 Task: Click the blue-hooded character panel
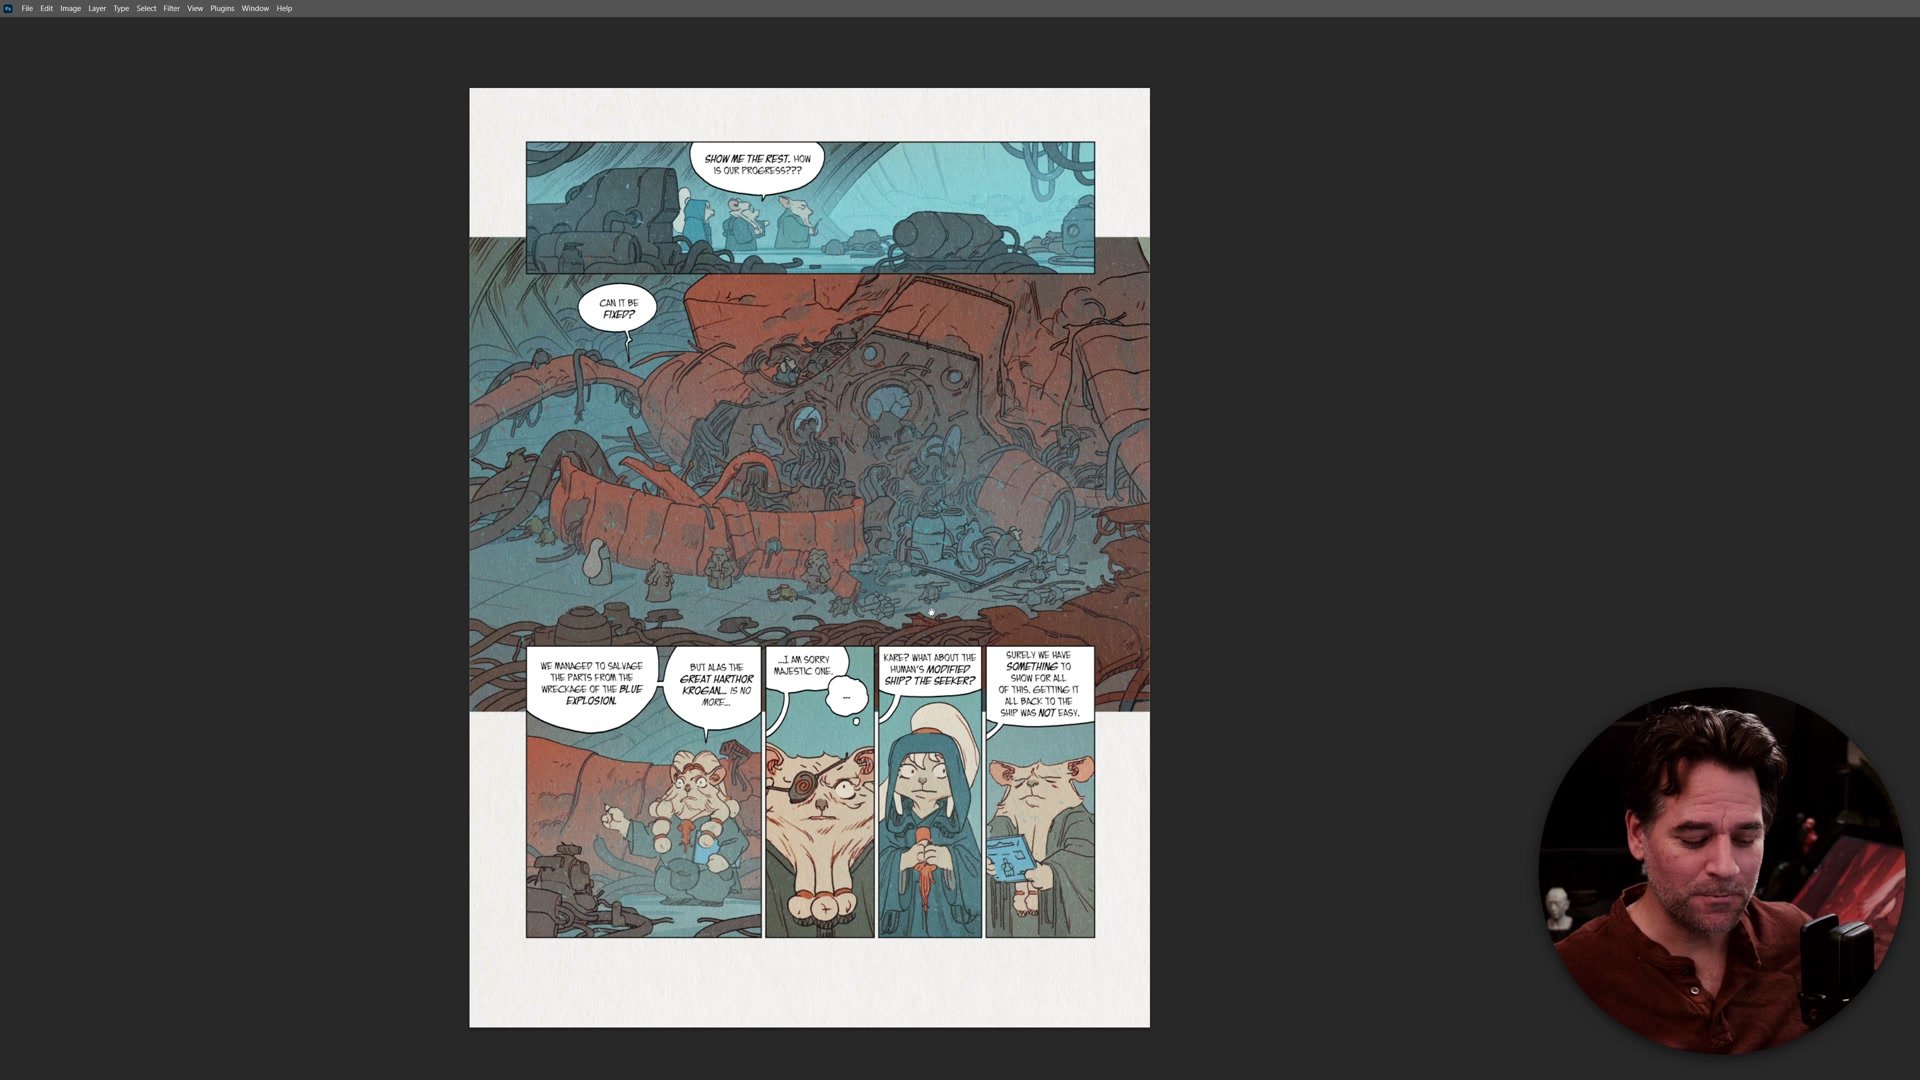[930, 792]
